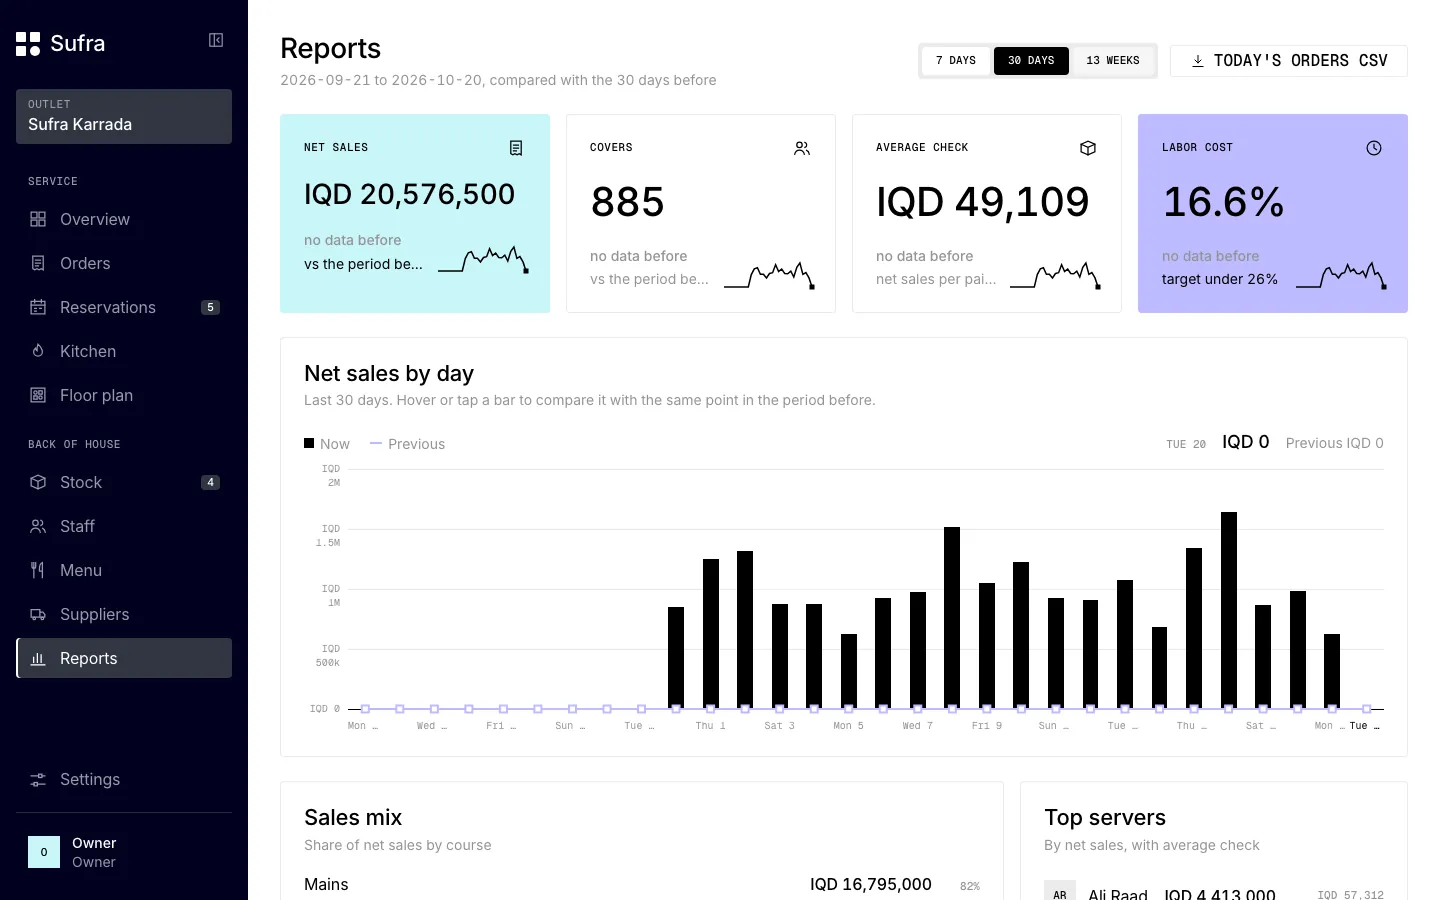Open Reservations in the sidebar
Screen dimensions: 1440x900
(x=124, y=307)
